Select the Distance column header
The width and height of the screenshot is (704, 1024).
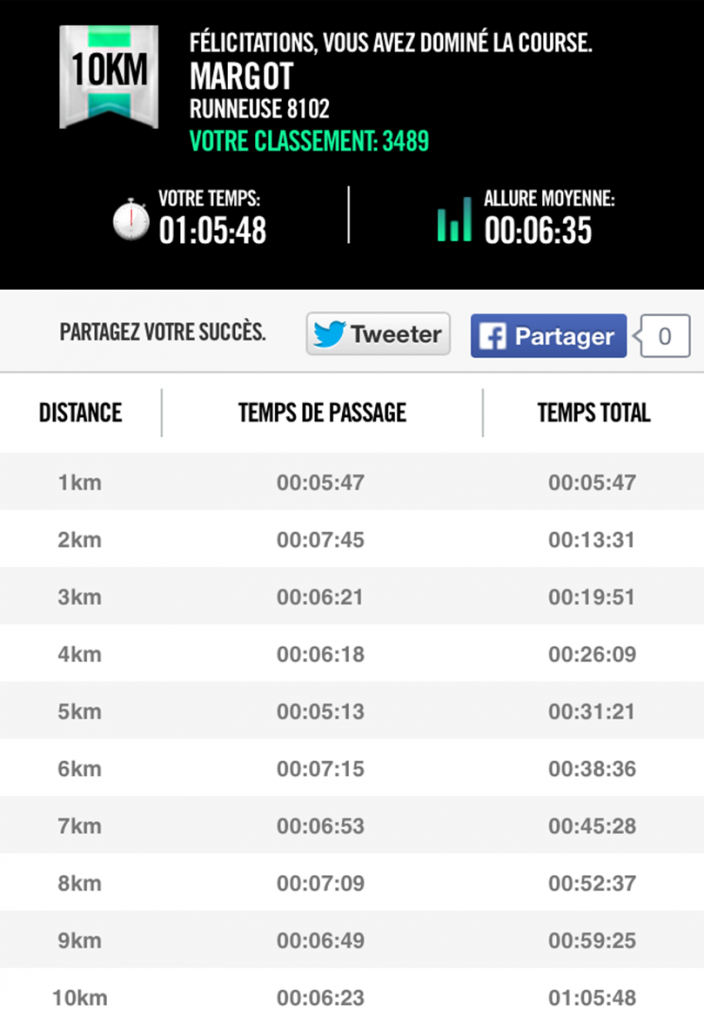point(80,412)
